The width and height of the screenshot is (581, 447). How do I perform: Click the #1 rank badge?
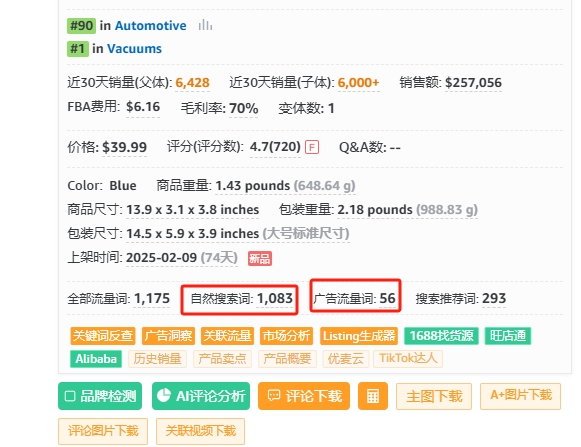78,49
